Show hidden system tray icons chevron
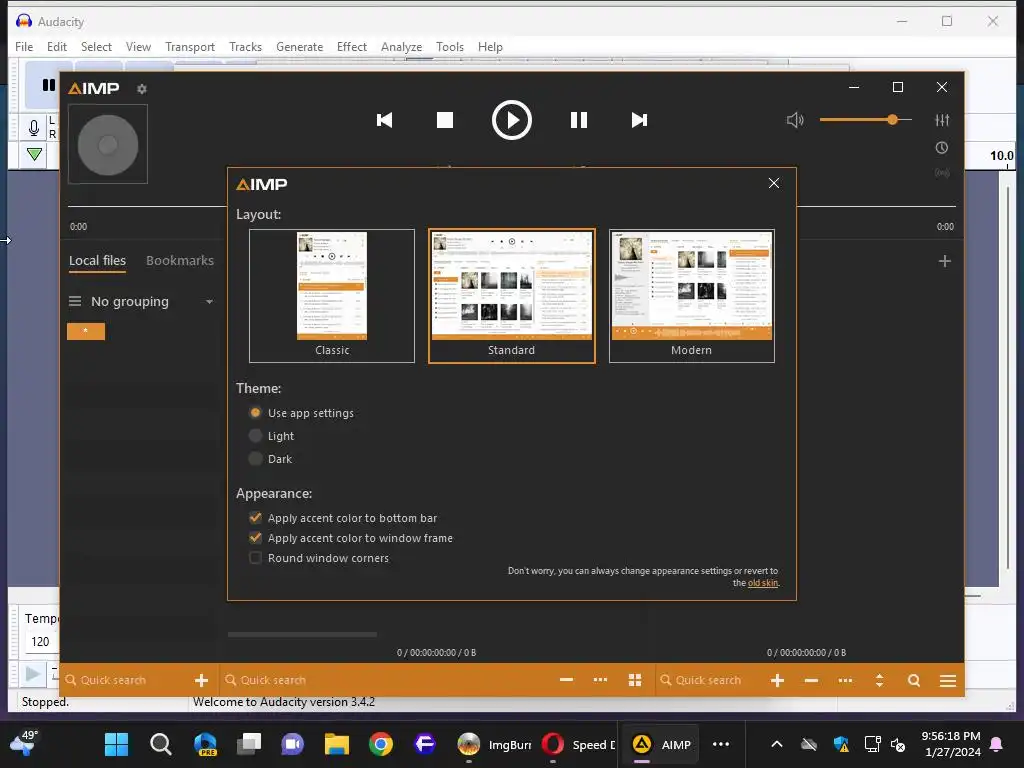Viewport: 1024px width, 768px height. coord(776,744)
